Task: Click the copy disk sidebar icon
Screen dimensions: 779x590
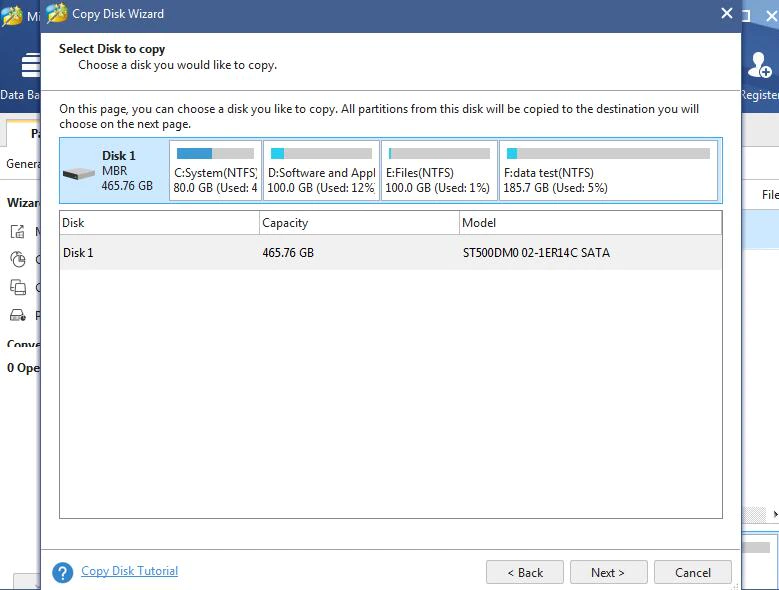Action: 18,287
